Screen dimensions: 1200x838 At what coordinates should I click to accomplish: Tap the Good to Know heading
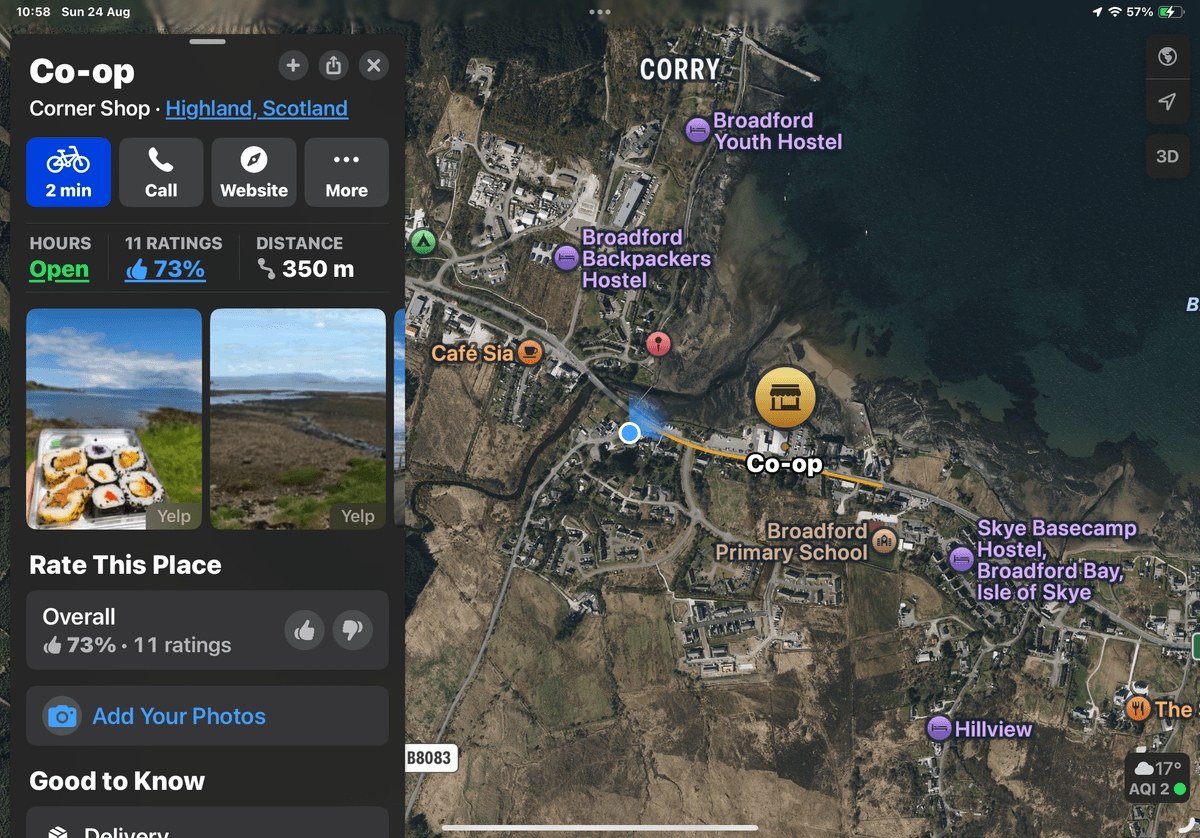click(117, 781)
